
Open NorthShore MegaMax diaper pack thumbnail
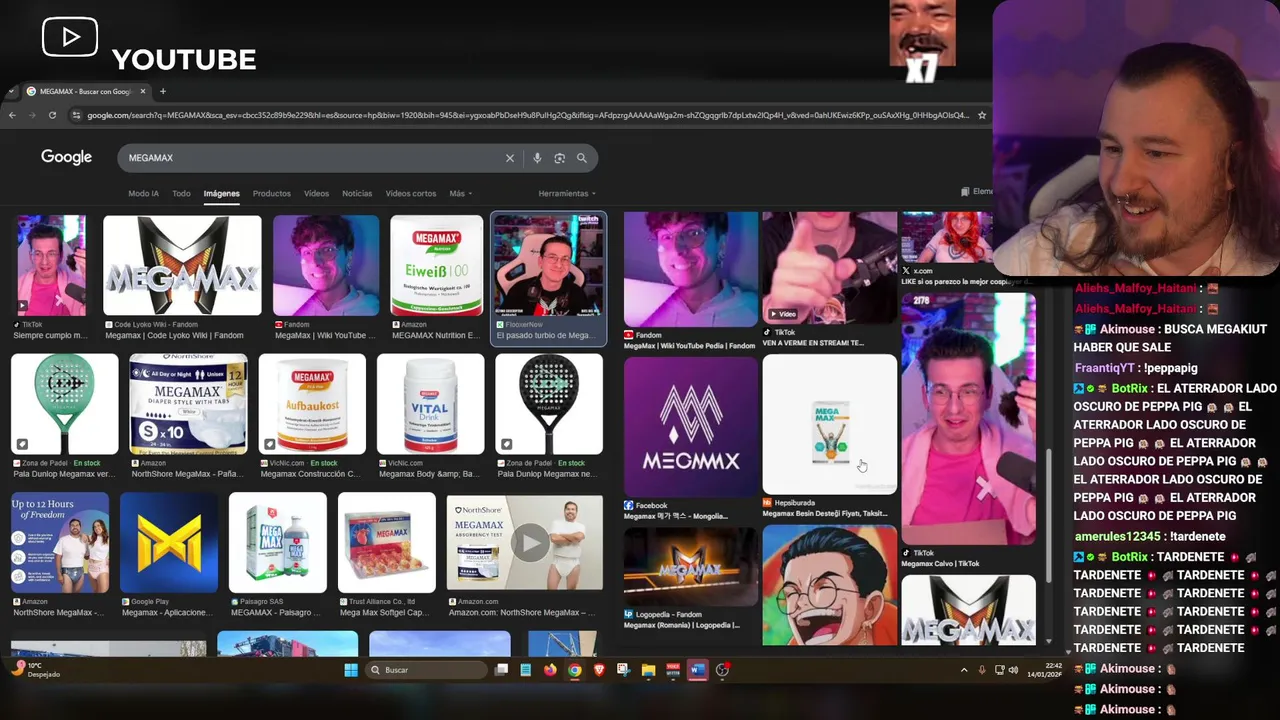click(188, 403)
